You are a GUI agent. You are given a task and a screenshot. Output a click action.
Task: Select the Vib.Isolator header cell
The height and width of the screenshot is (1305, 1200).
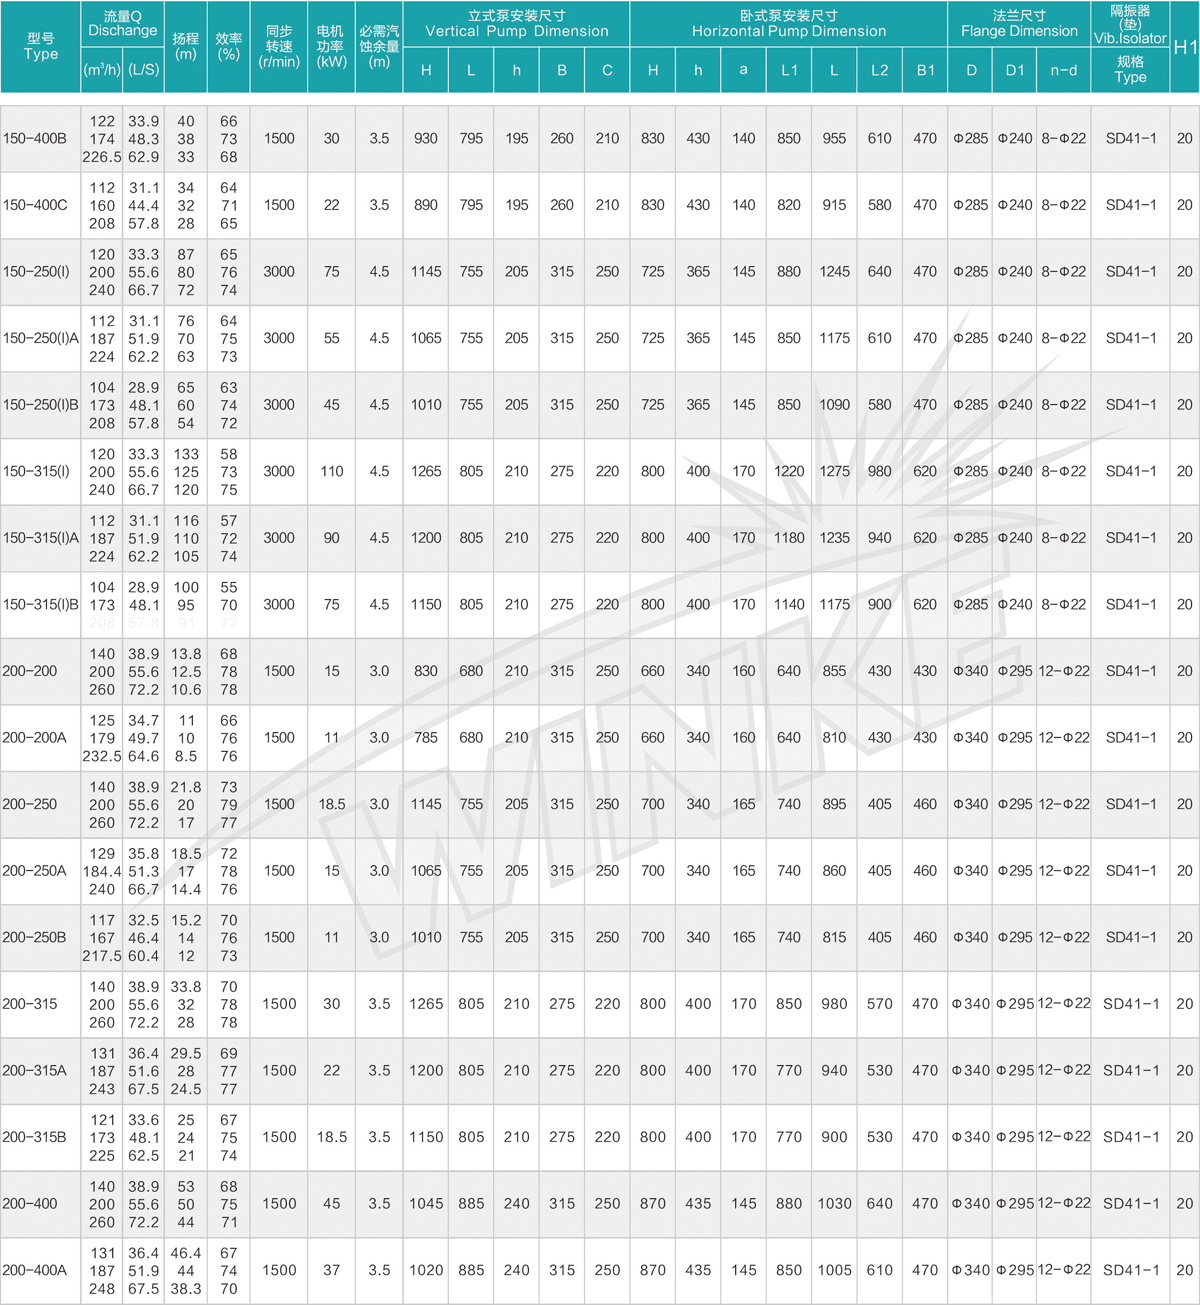coord(1130,24)
